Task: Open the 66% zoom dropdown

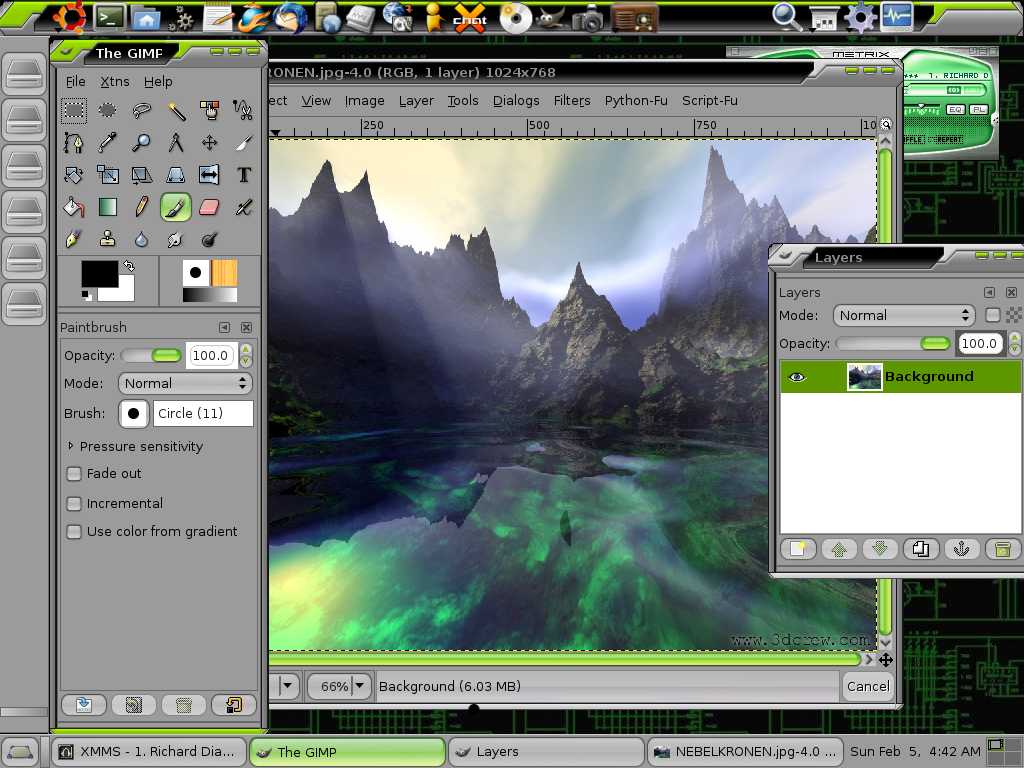Action: click(338, 686)
